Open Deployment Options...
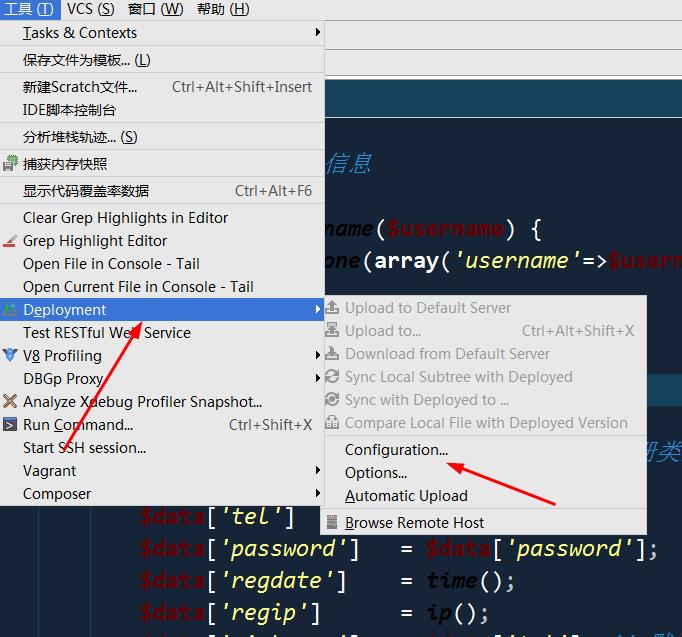The width and height of the screenshot is (682, 637). (483, 473)
